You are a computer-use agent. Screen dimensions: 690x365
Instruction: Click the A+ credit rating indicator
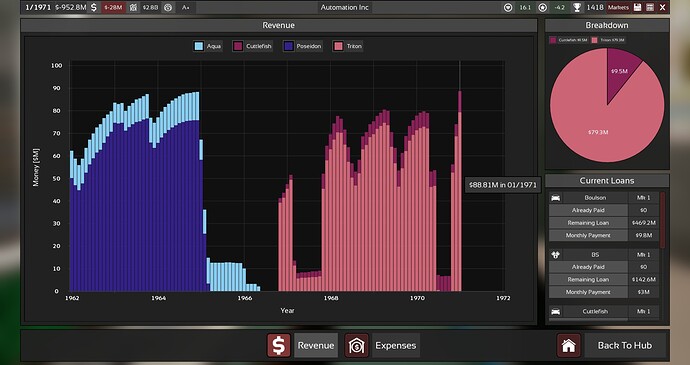pos(185,7)
